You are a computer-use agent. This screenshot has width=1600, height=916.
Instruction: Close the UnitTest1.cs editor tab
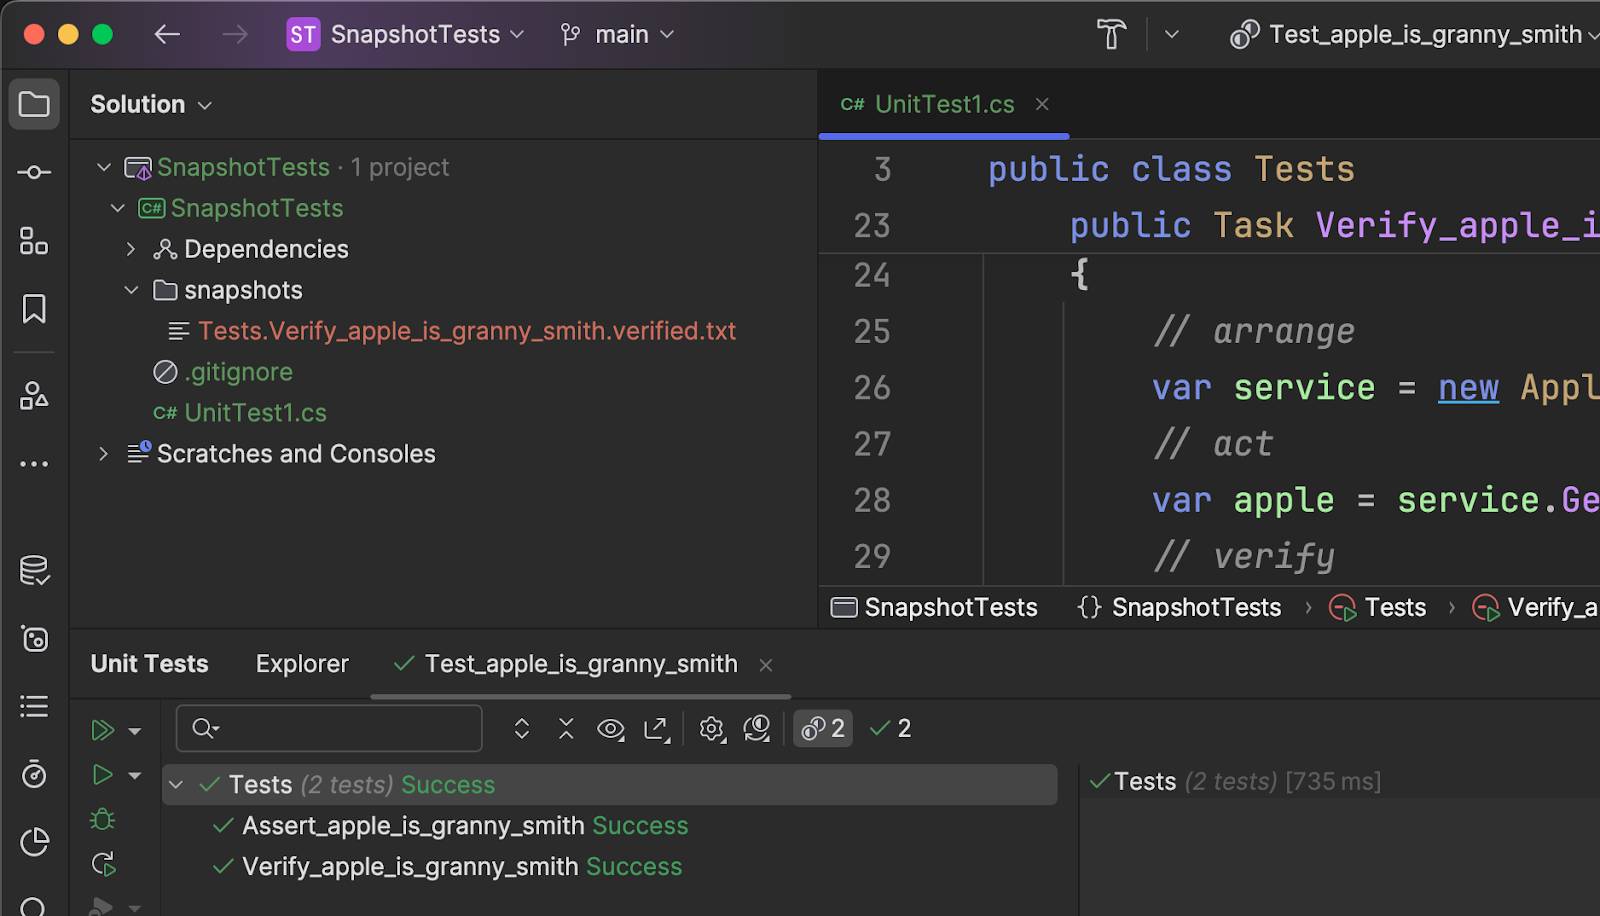pos(1042,104)
